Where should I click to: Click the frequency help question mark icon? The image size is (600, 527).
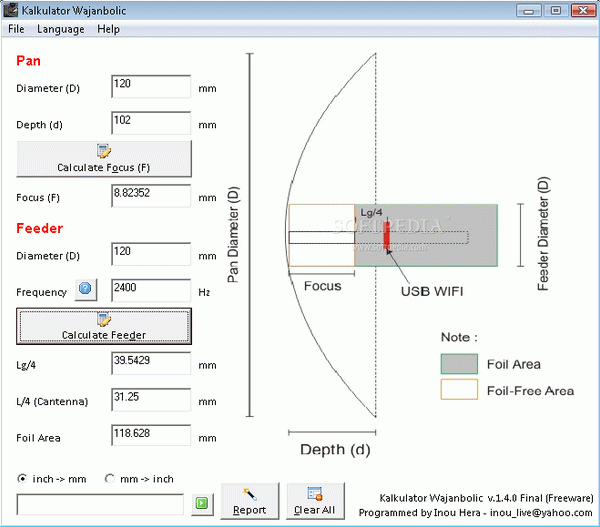tap(86, 291)
